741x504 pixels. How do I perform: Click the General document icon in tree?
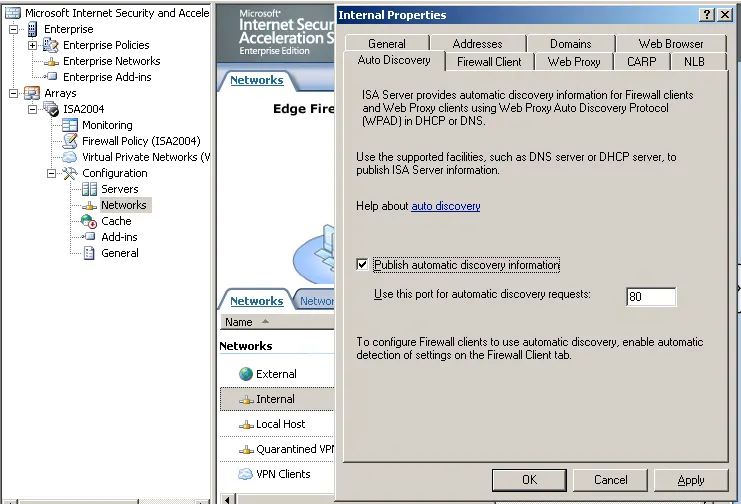tap(89, 253)
